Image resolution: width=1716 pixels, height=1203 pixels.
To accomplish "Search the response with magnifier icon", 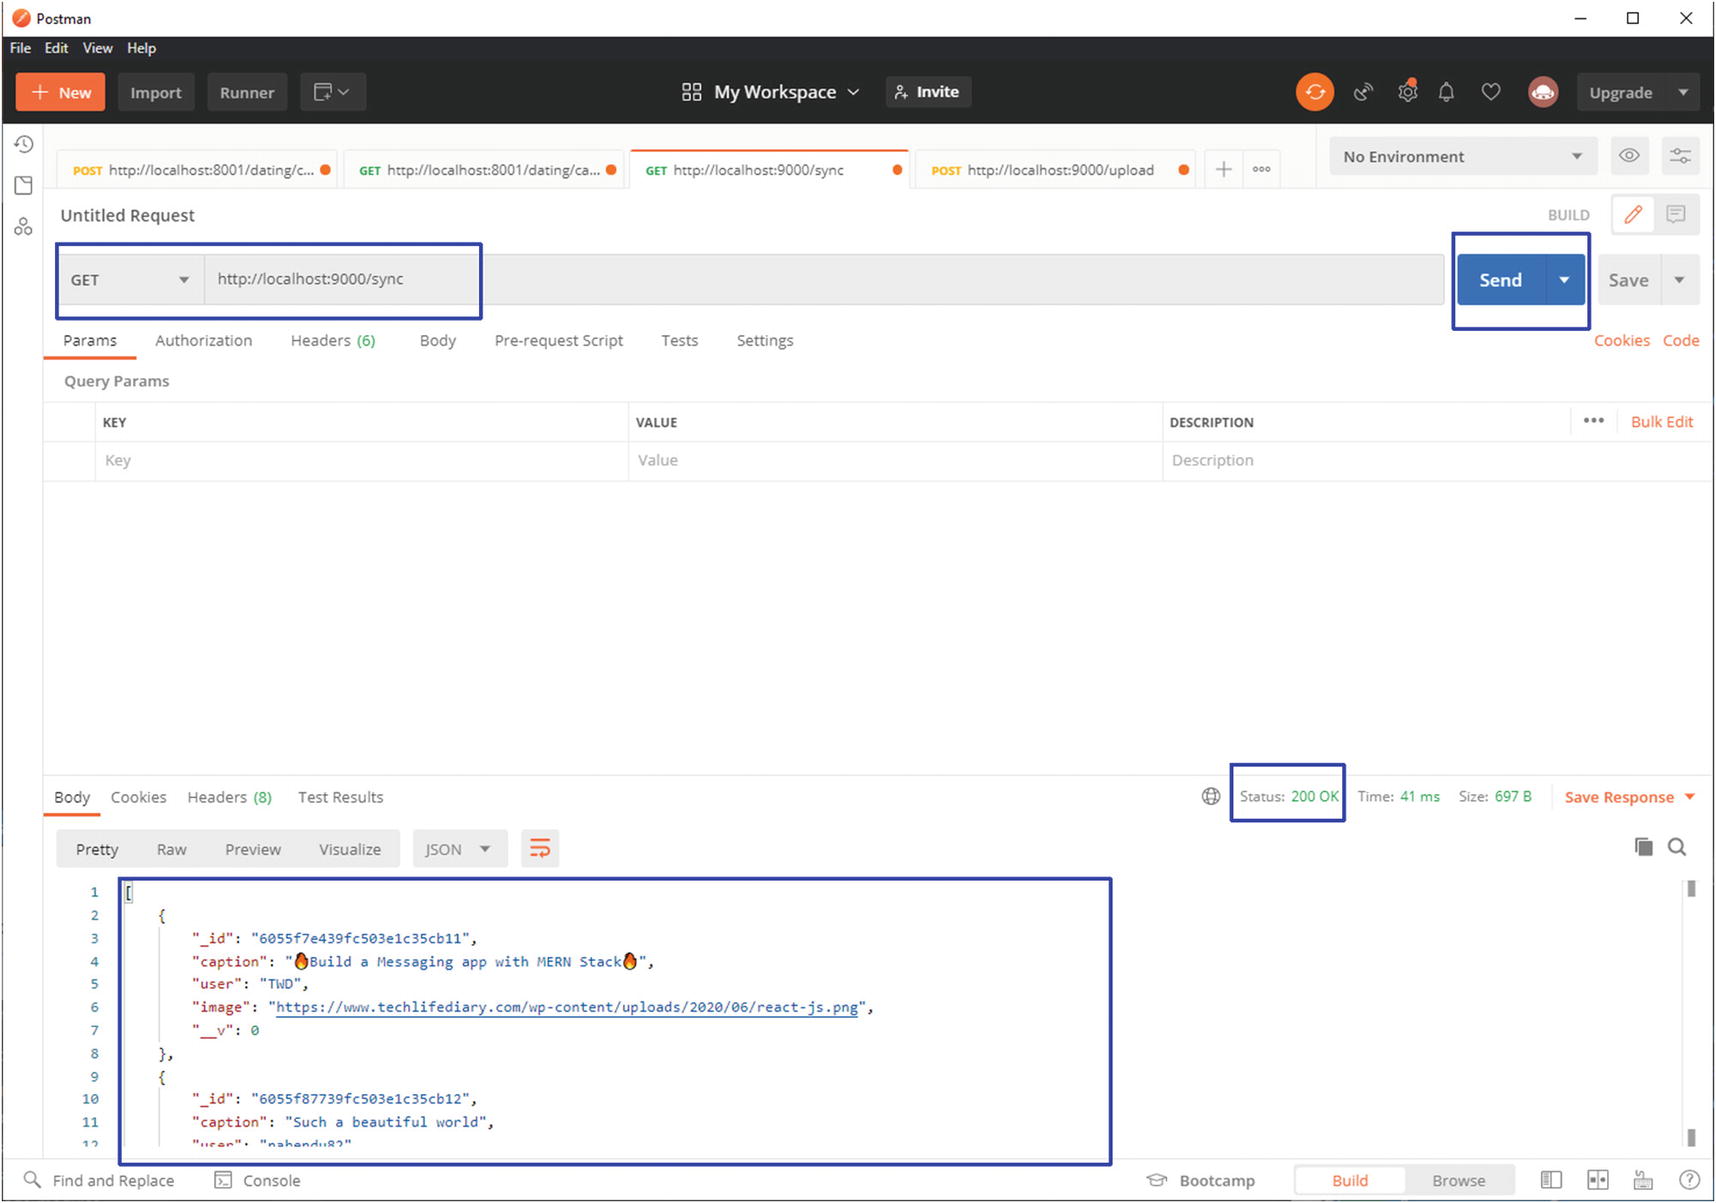I will coord(1677,847).
